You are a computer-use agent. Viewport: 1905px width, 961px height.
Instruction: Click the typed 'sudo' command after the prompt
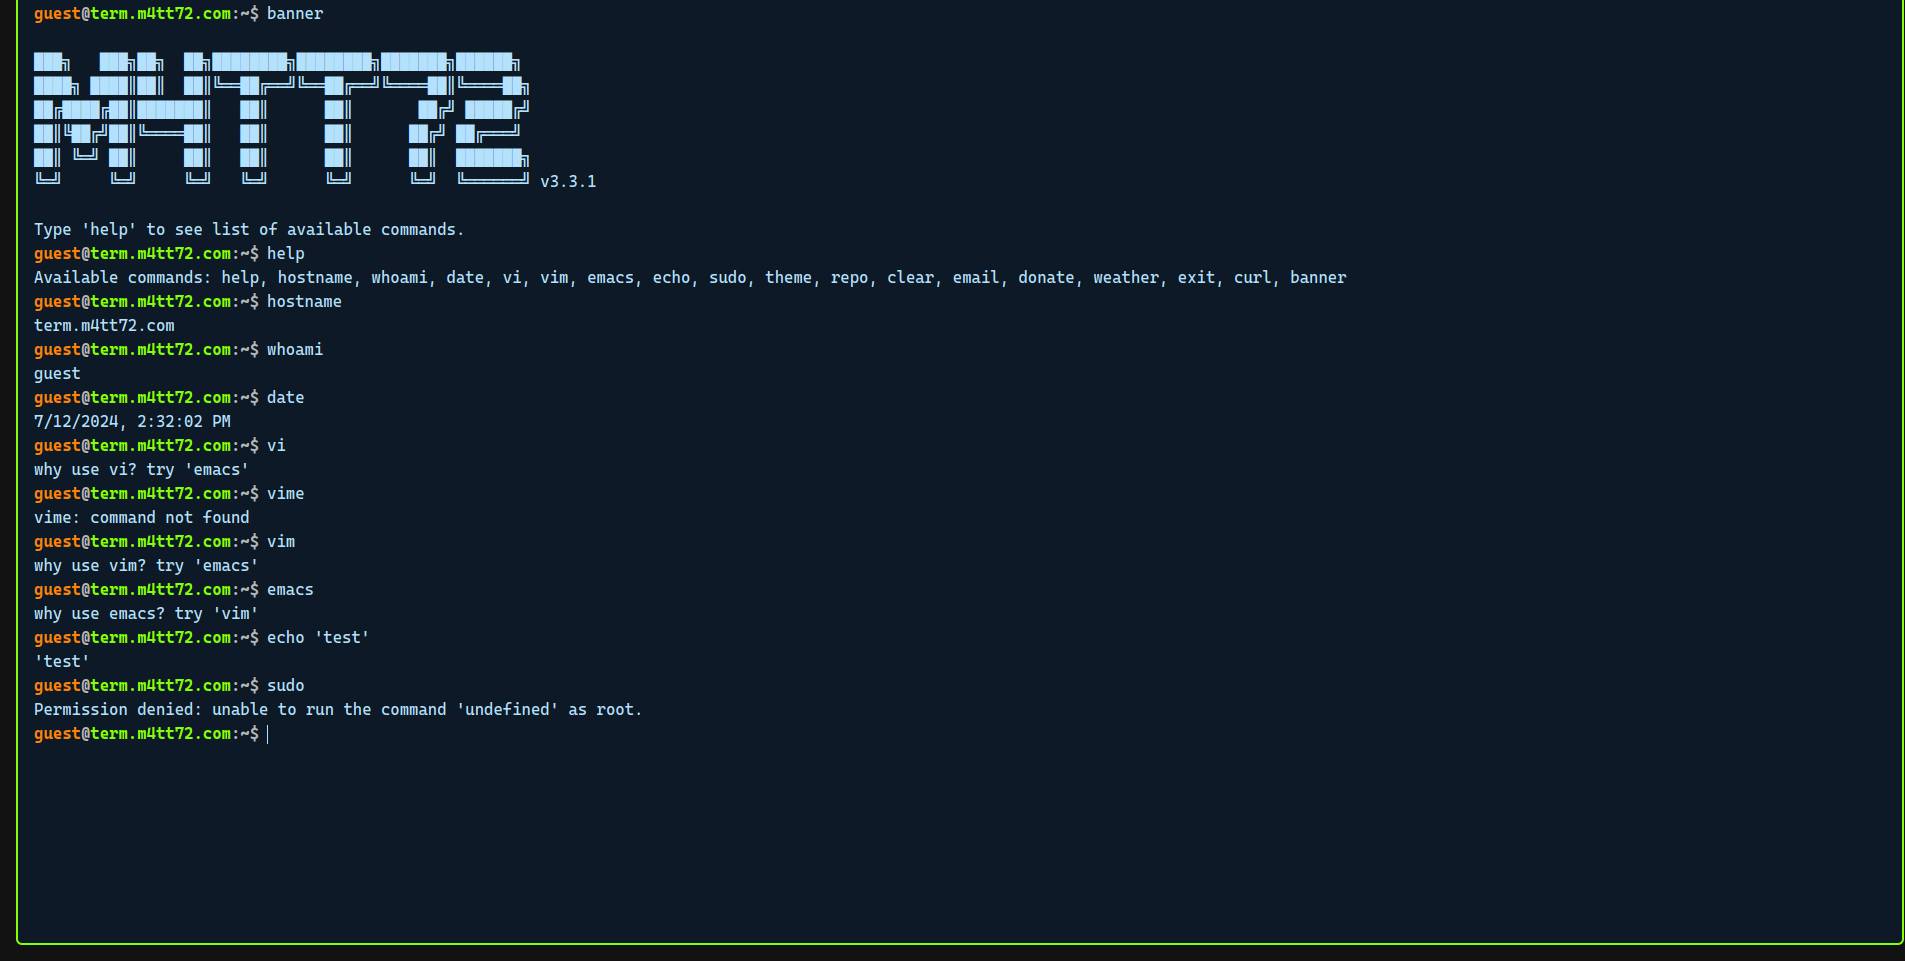coord(286,686)
